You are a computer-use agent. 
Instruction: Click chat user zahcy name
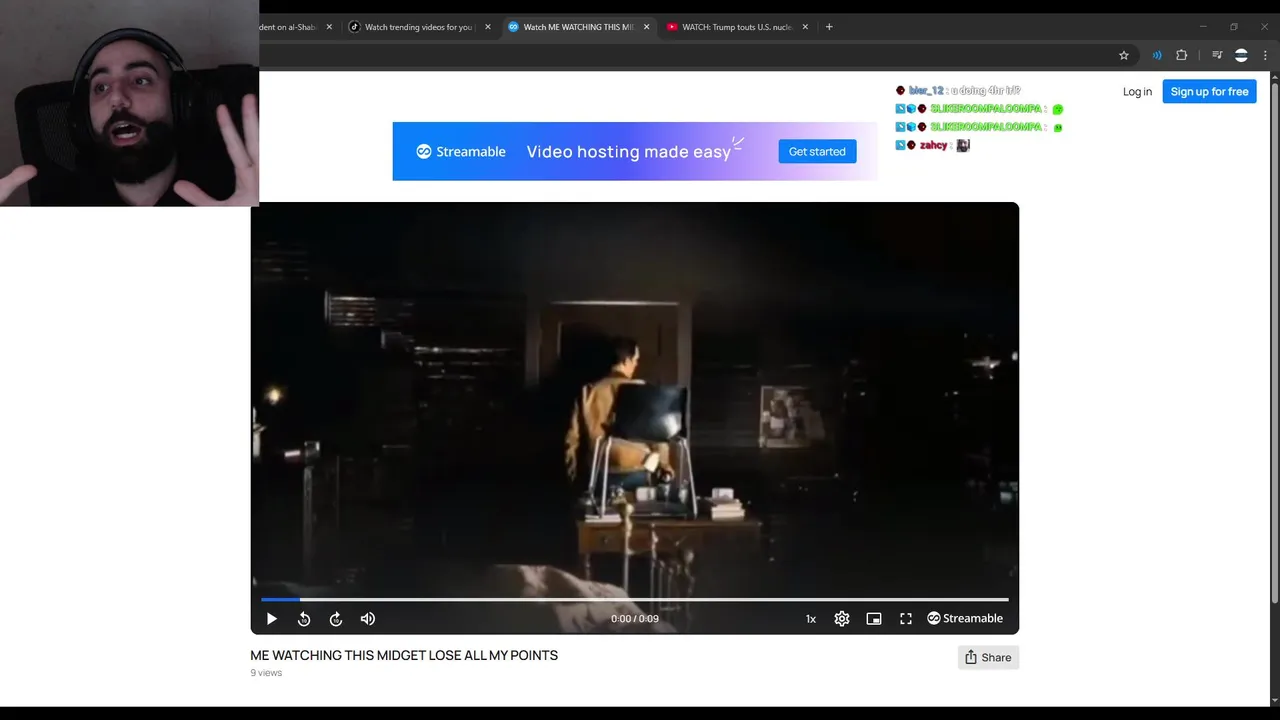[x=933, y=145]
